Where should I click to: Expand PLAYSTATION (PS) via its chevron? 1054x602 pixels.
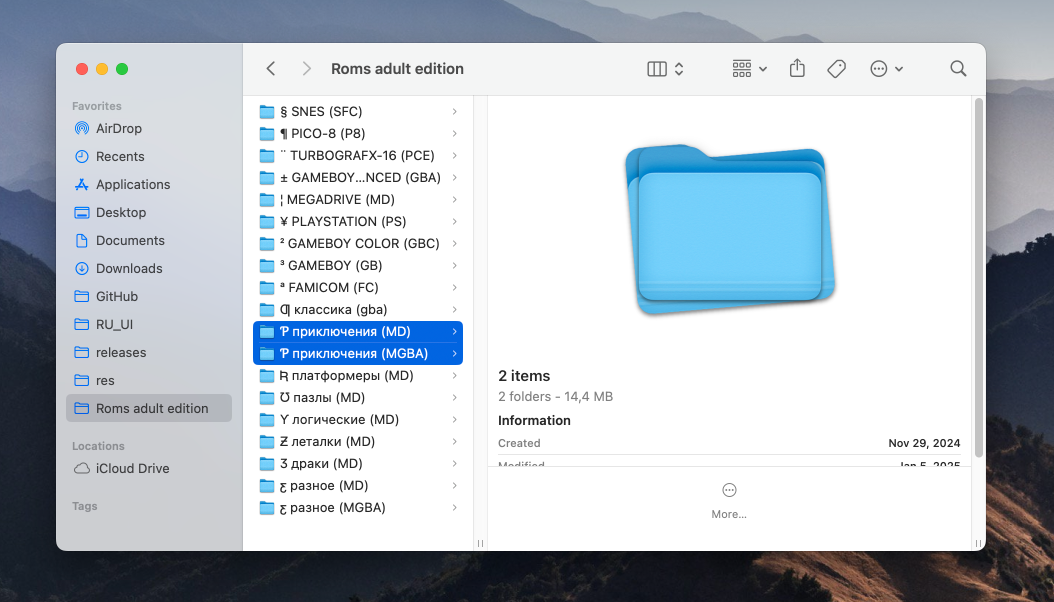(x=454, y=222)
